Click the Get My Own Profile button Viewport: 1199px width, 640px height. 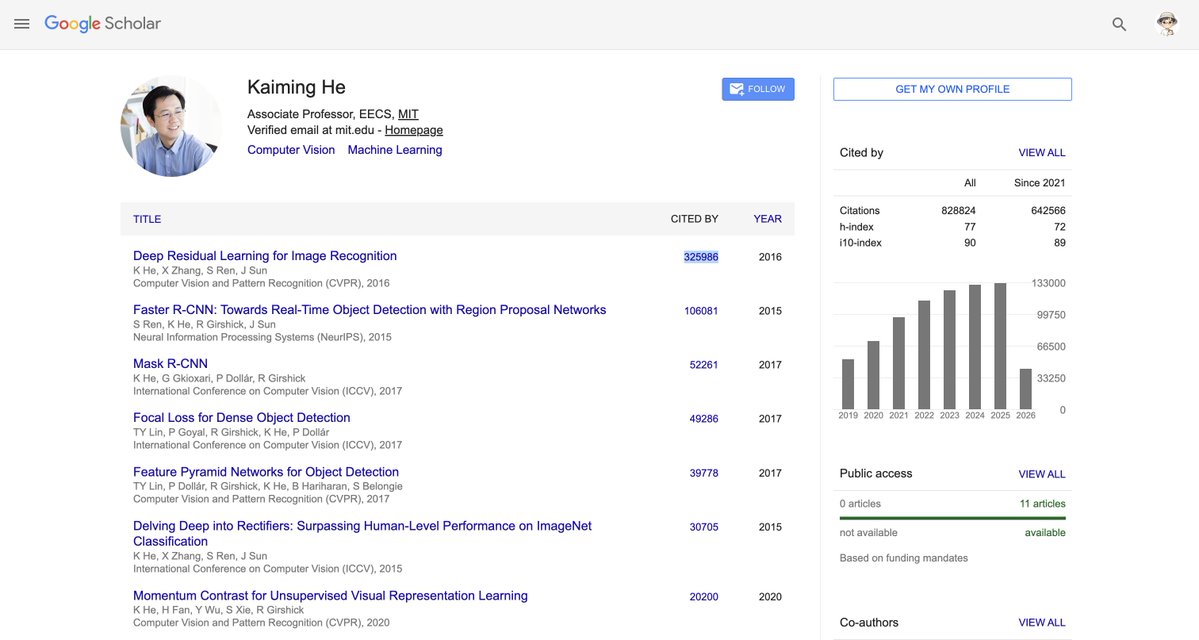pyautogui.click(x=952, y=89)
